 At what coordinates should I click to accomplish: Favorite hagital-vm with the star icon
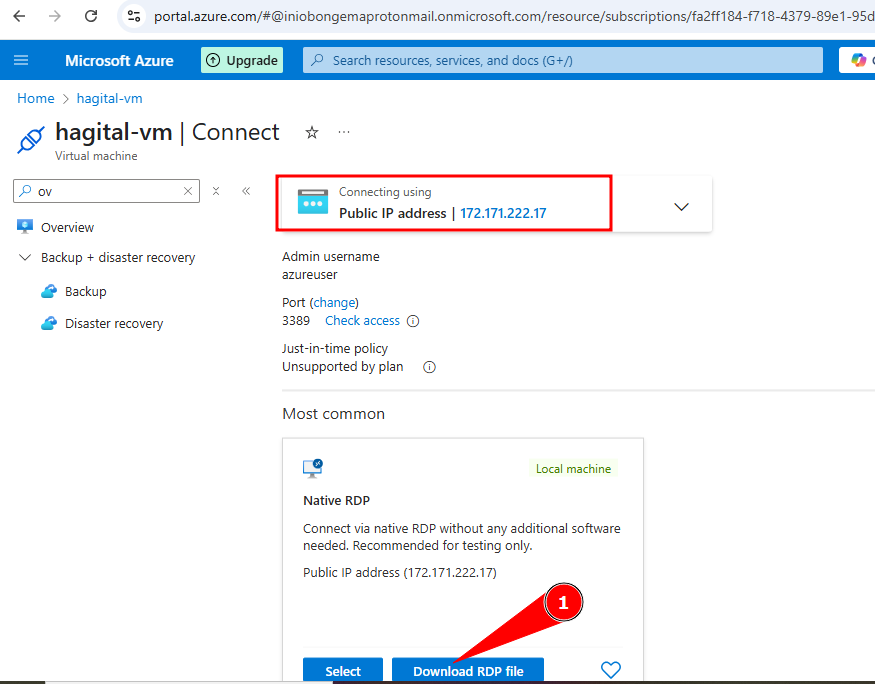coord(312,133)
